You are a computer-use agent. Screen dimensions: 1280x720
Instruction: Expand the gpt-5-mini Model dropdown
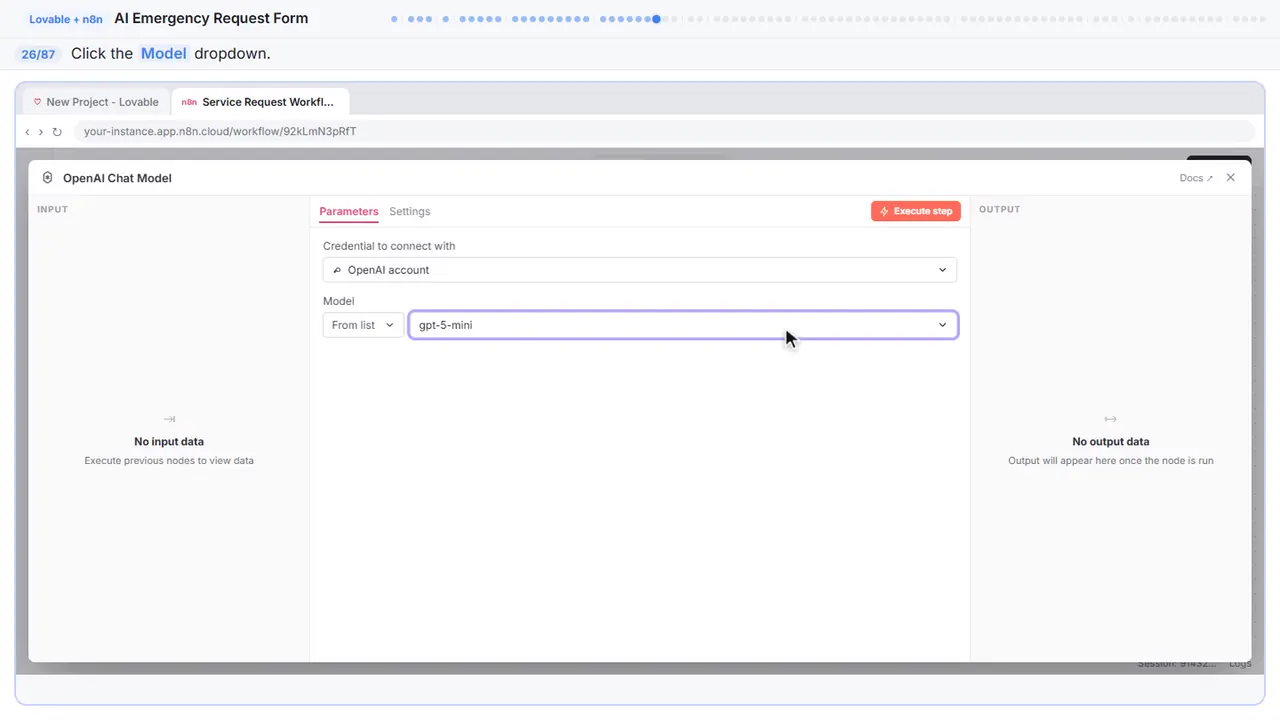coord(683,325)
